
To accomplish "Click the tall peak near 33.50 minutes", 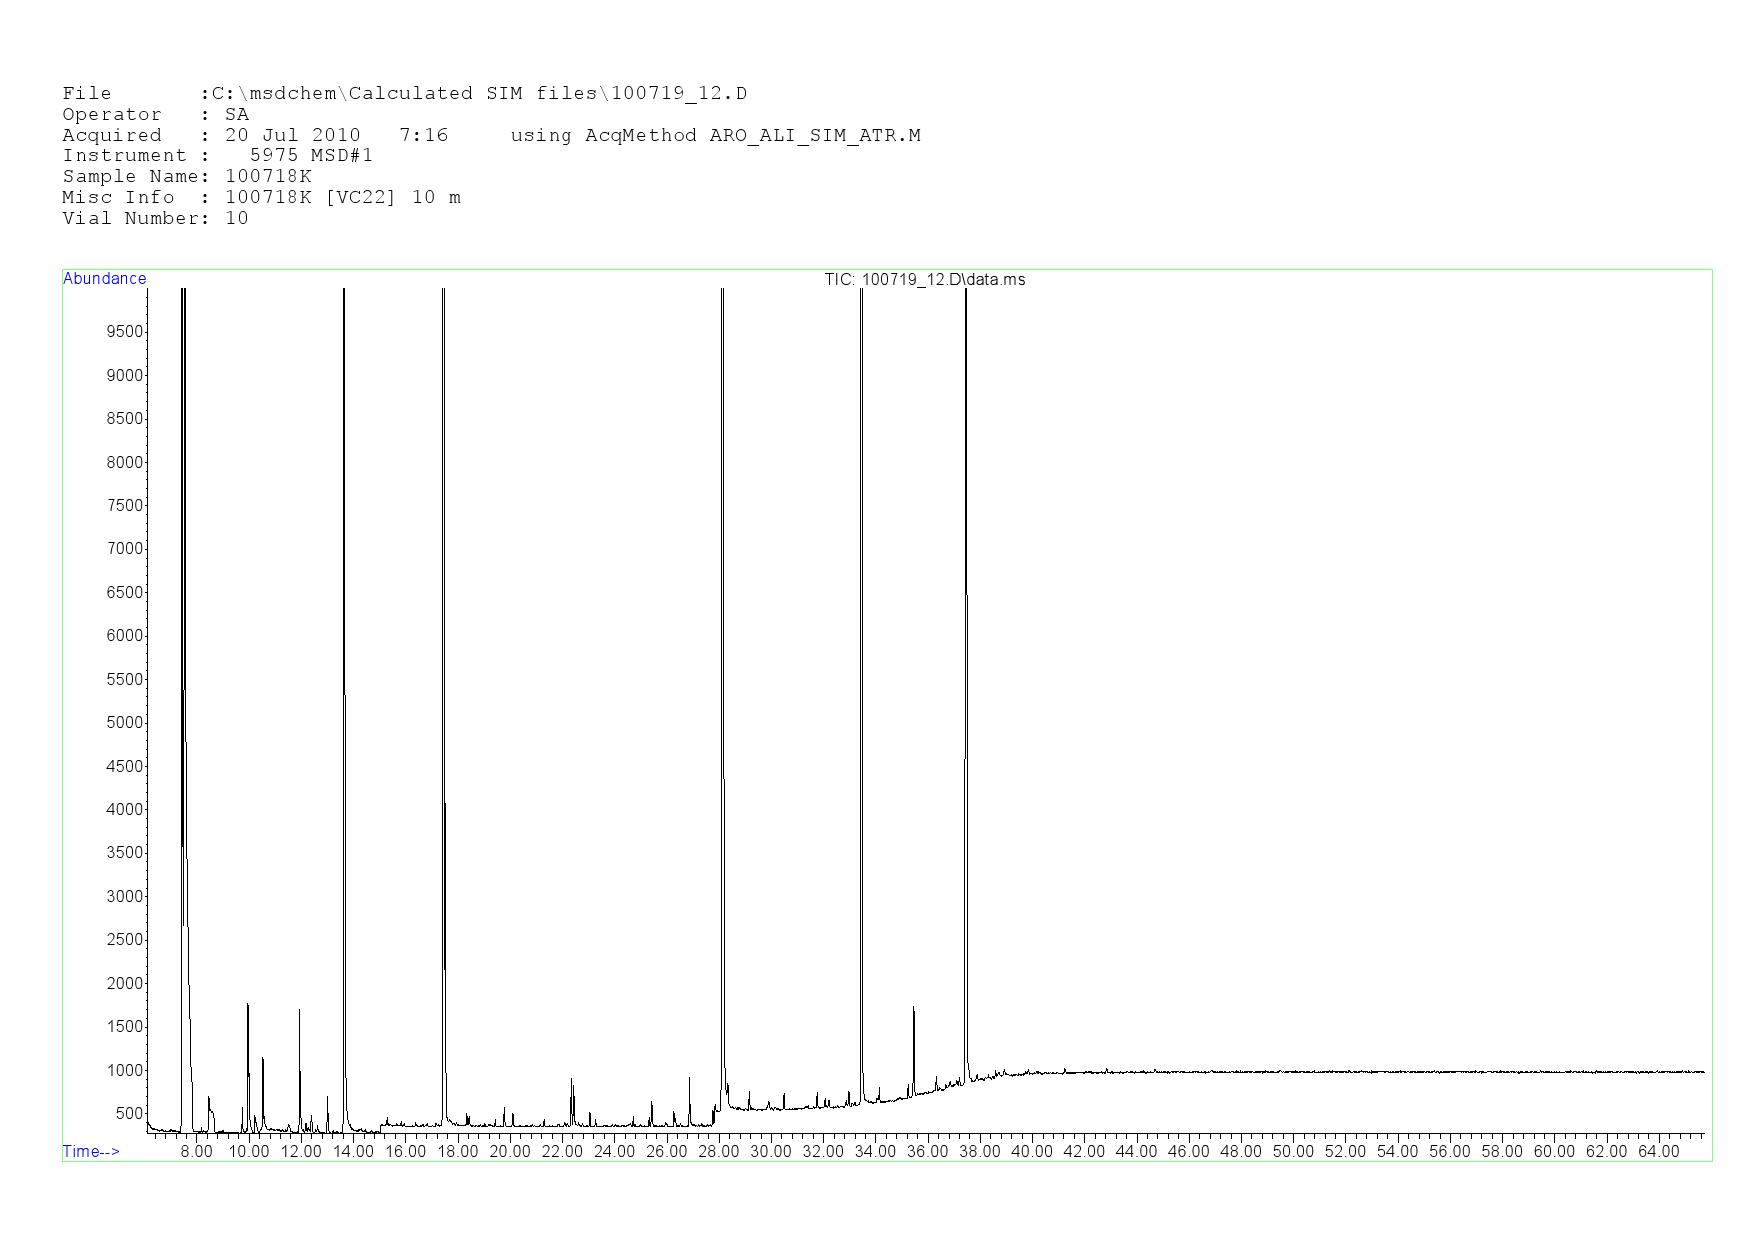I will tap(861, 700).
